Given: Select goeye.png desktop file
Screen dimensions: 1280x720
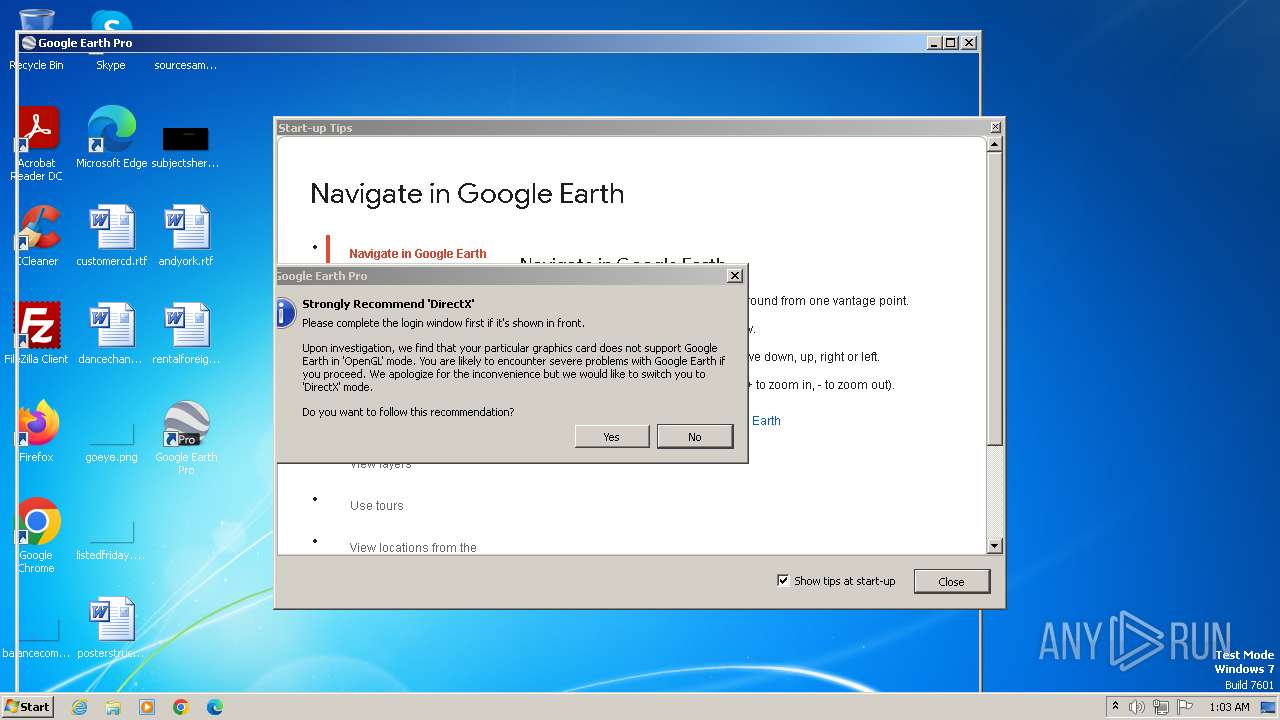Looking at the screenshot, I should coord(111,440).
